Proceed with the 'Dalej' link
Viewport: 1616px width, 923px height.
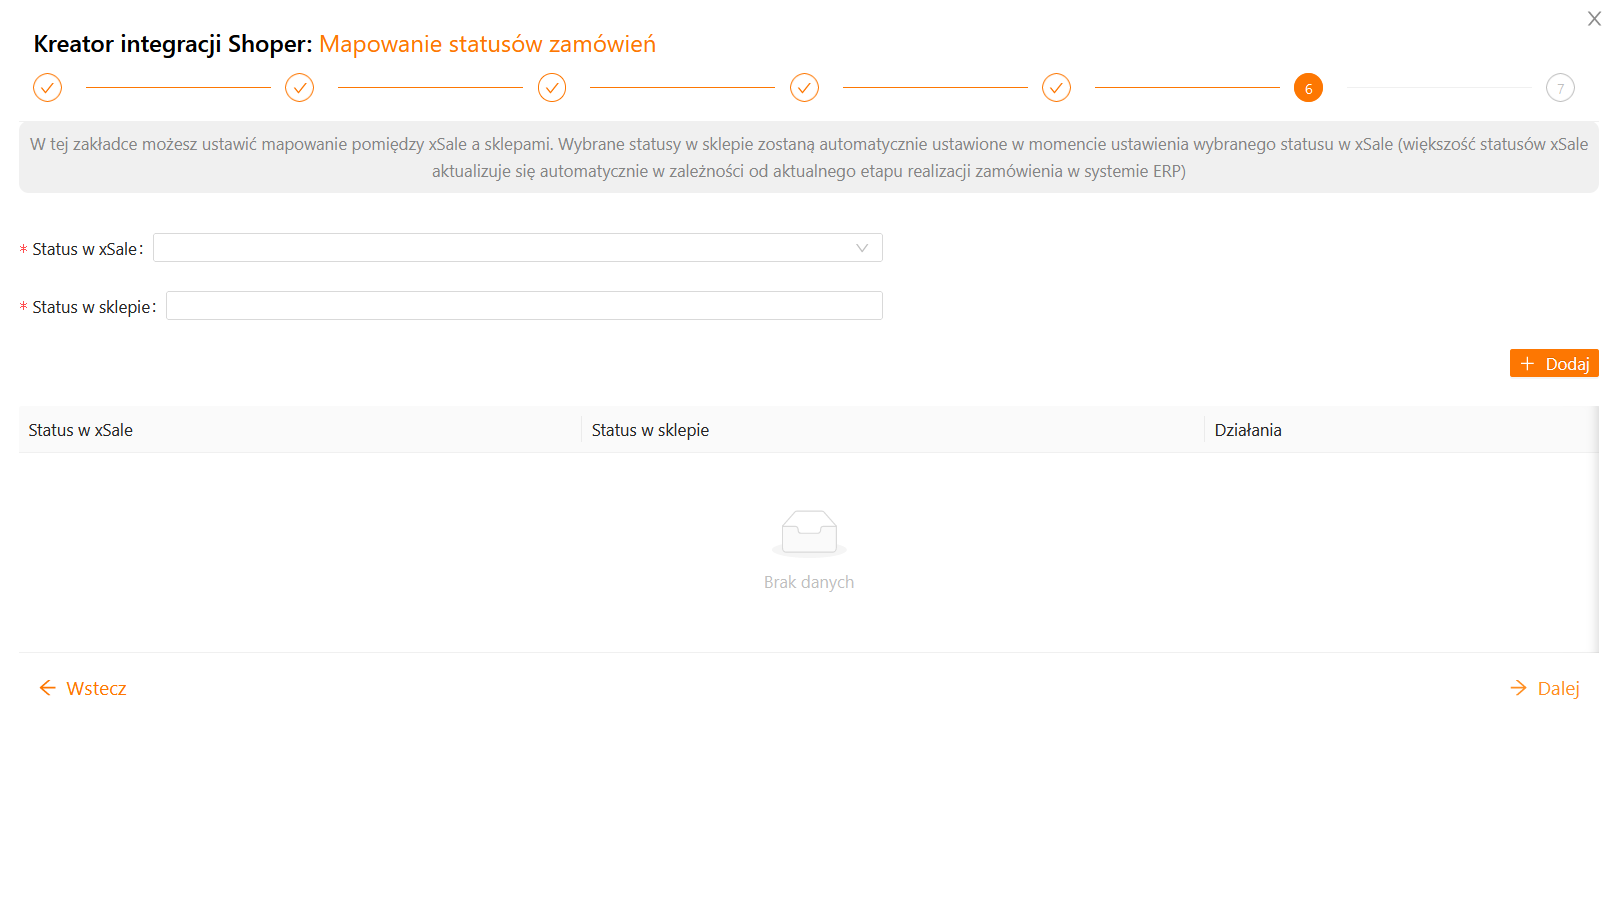tap(1545, 688)
